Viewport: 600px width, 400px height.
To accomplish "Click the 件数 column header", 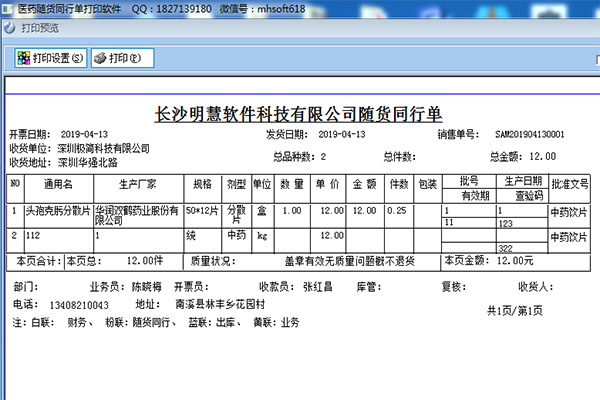I will 399,184.
